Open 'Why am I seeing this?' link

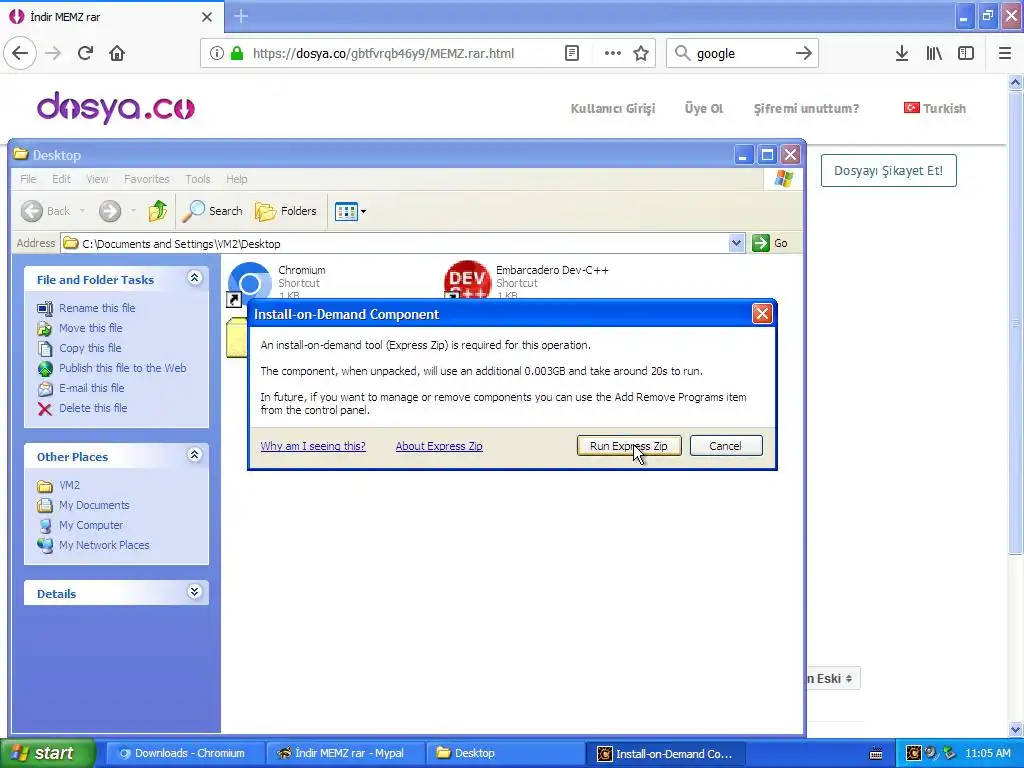pyautogui.click(x=313, y=446)
